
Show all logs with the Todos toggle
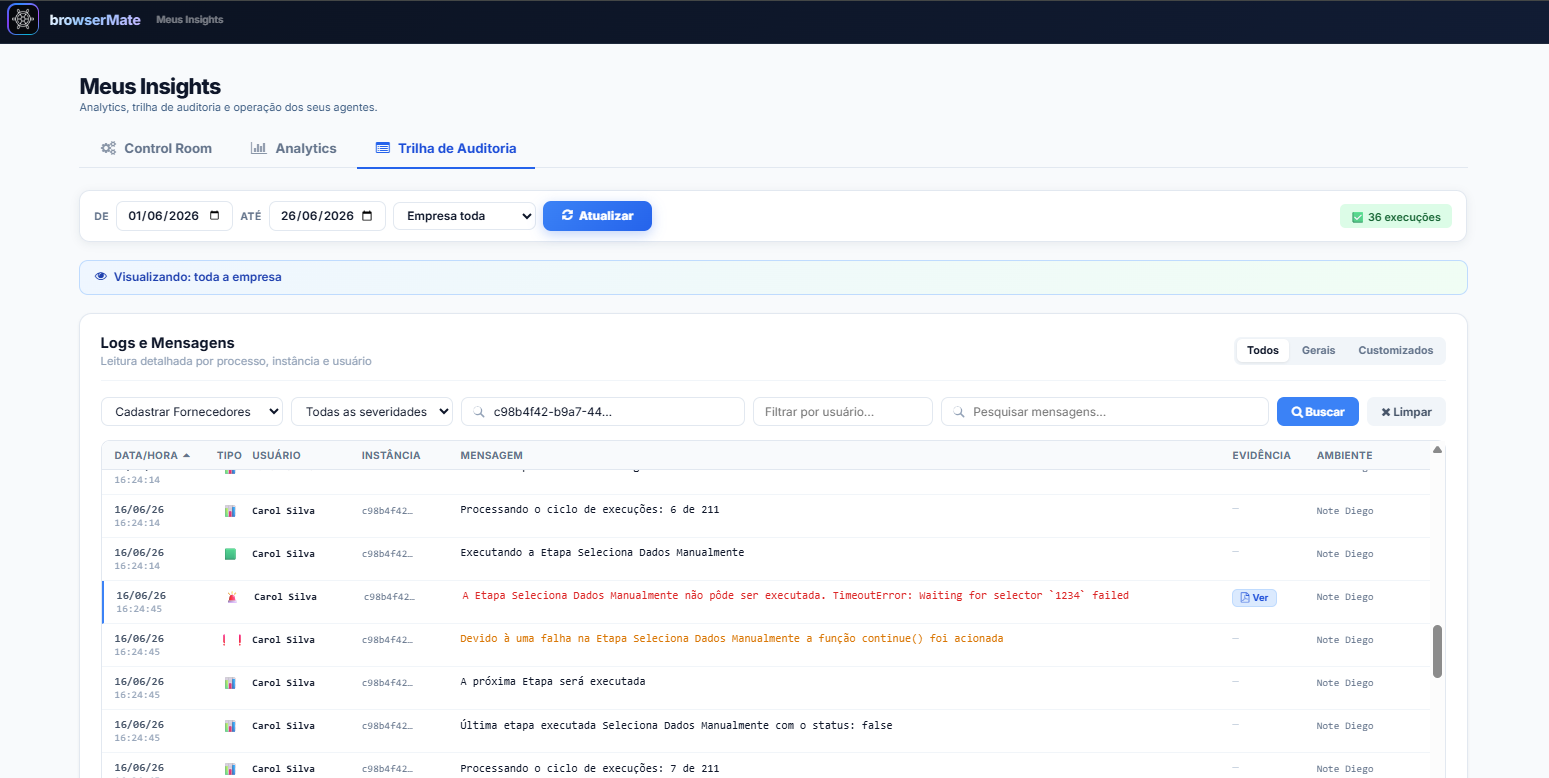click(1263, 351)
